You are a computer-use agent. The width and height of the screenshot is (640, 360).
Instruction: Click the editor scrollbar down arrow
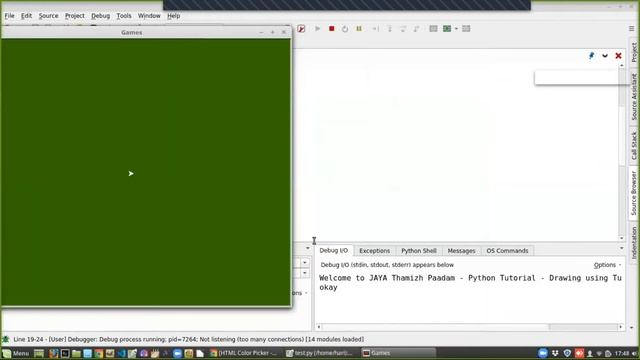pyautogui.click(x=622, y=238)
